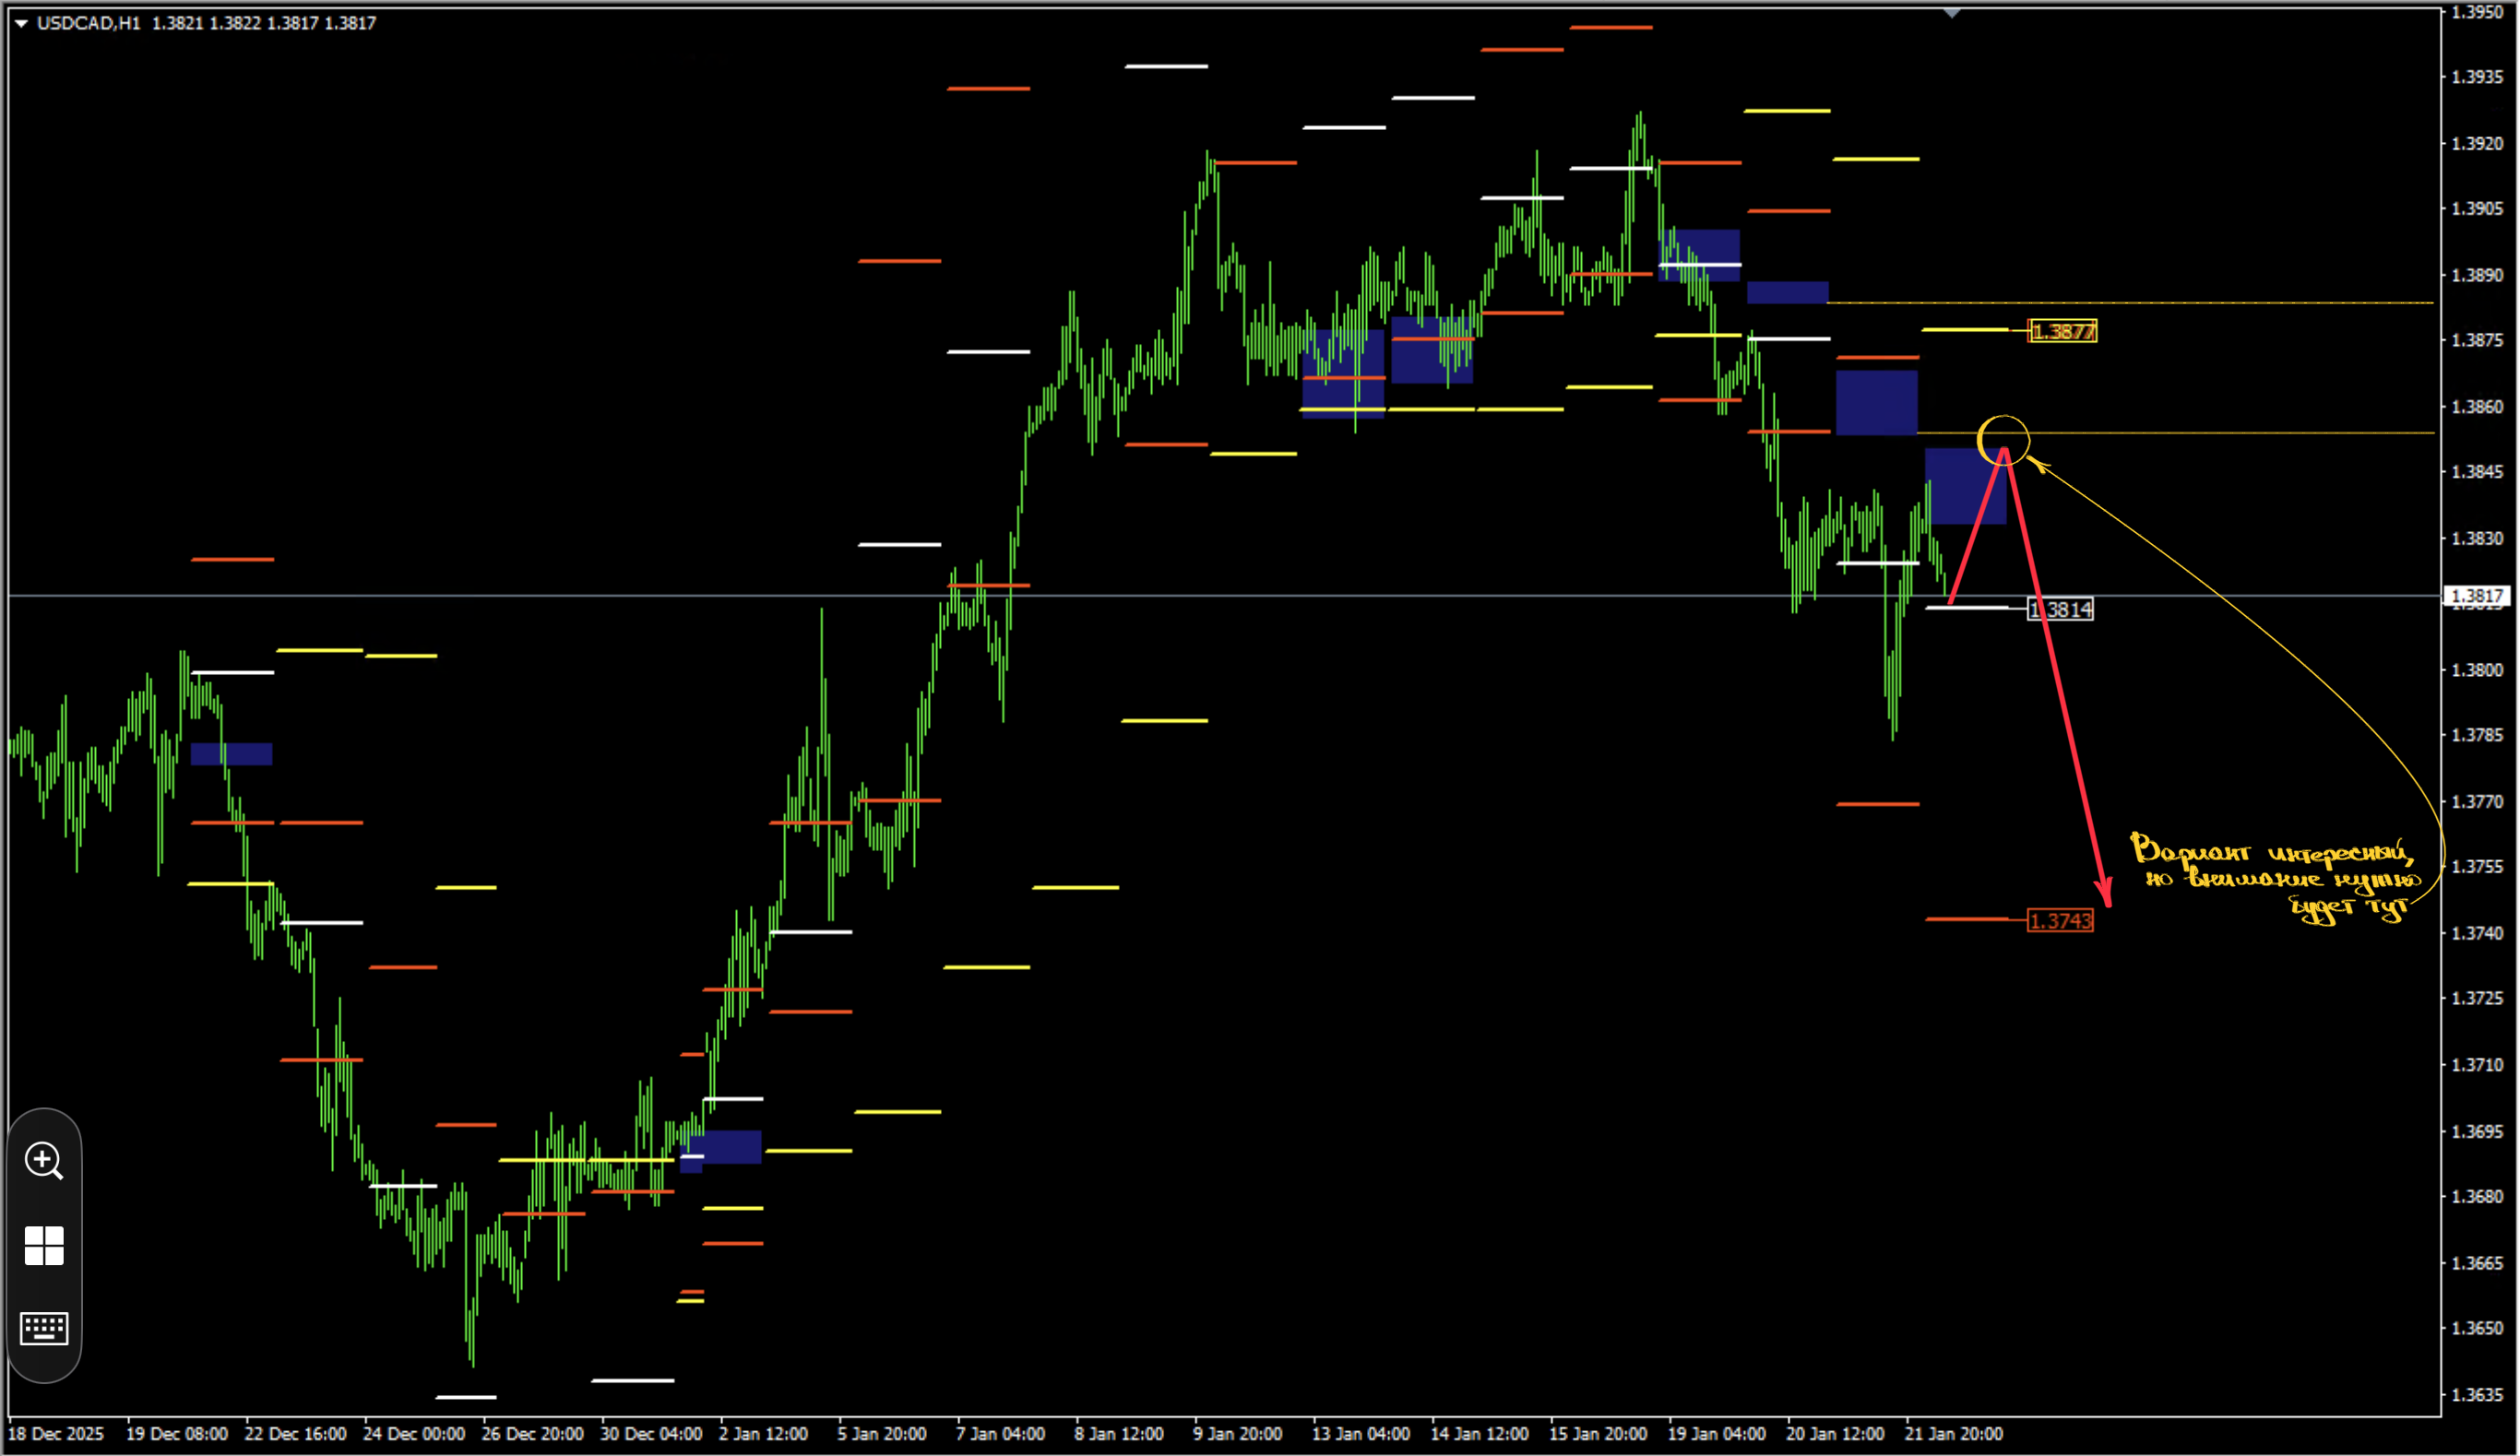
Task: Select the 1.3814 white price label
Action: coord(2060,609)
